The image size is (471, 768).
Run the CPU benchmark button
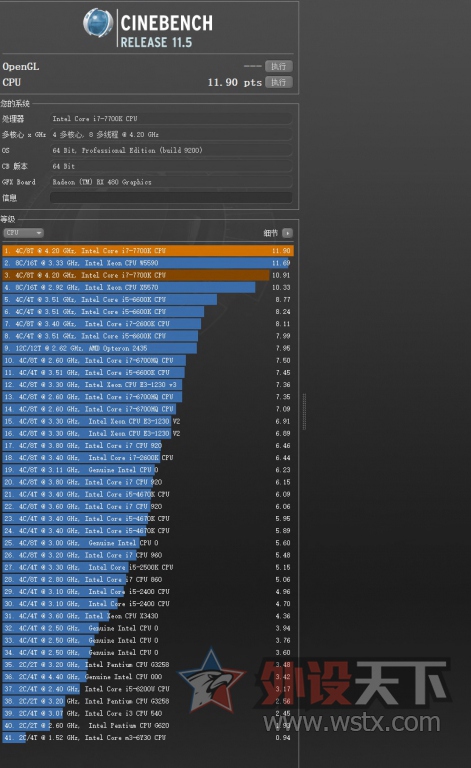pos(279,82)
